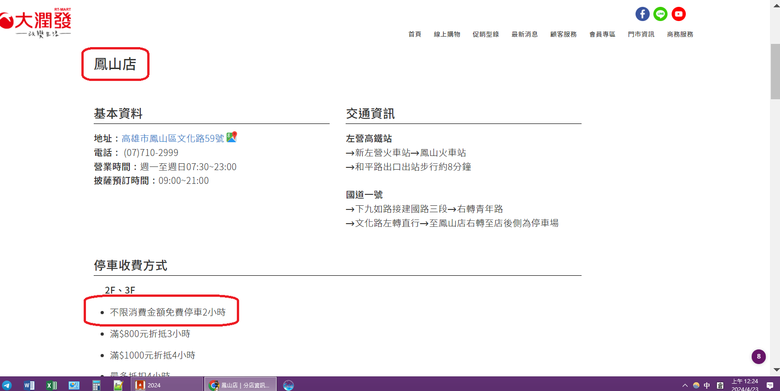
Task: Click the vertical scrollbar thumb
Action: tap(775, 71)
